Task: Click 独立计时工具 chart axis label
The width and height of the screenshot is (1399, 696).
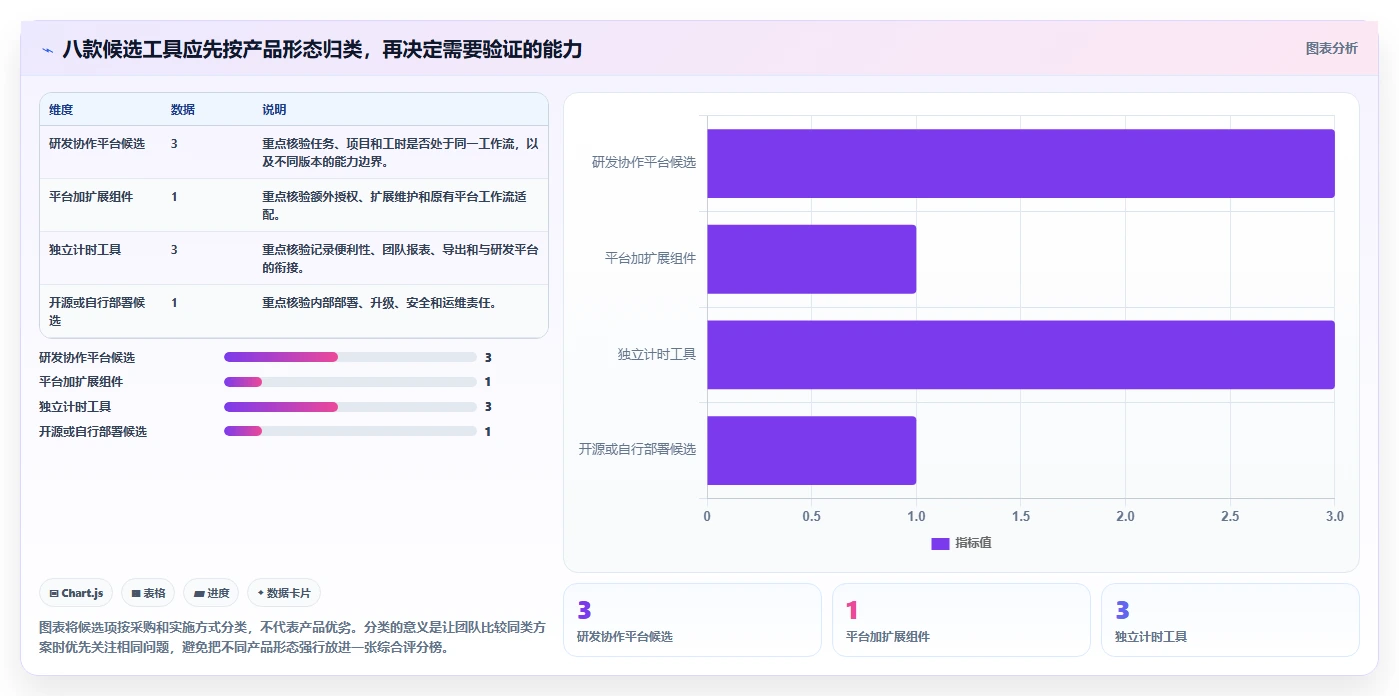Action: (x=657, y=354)
